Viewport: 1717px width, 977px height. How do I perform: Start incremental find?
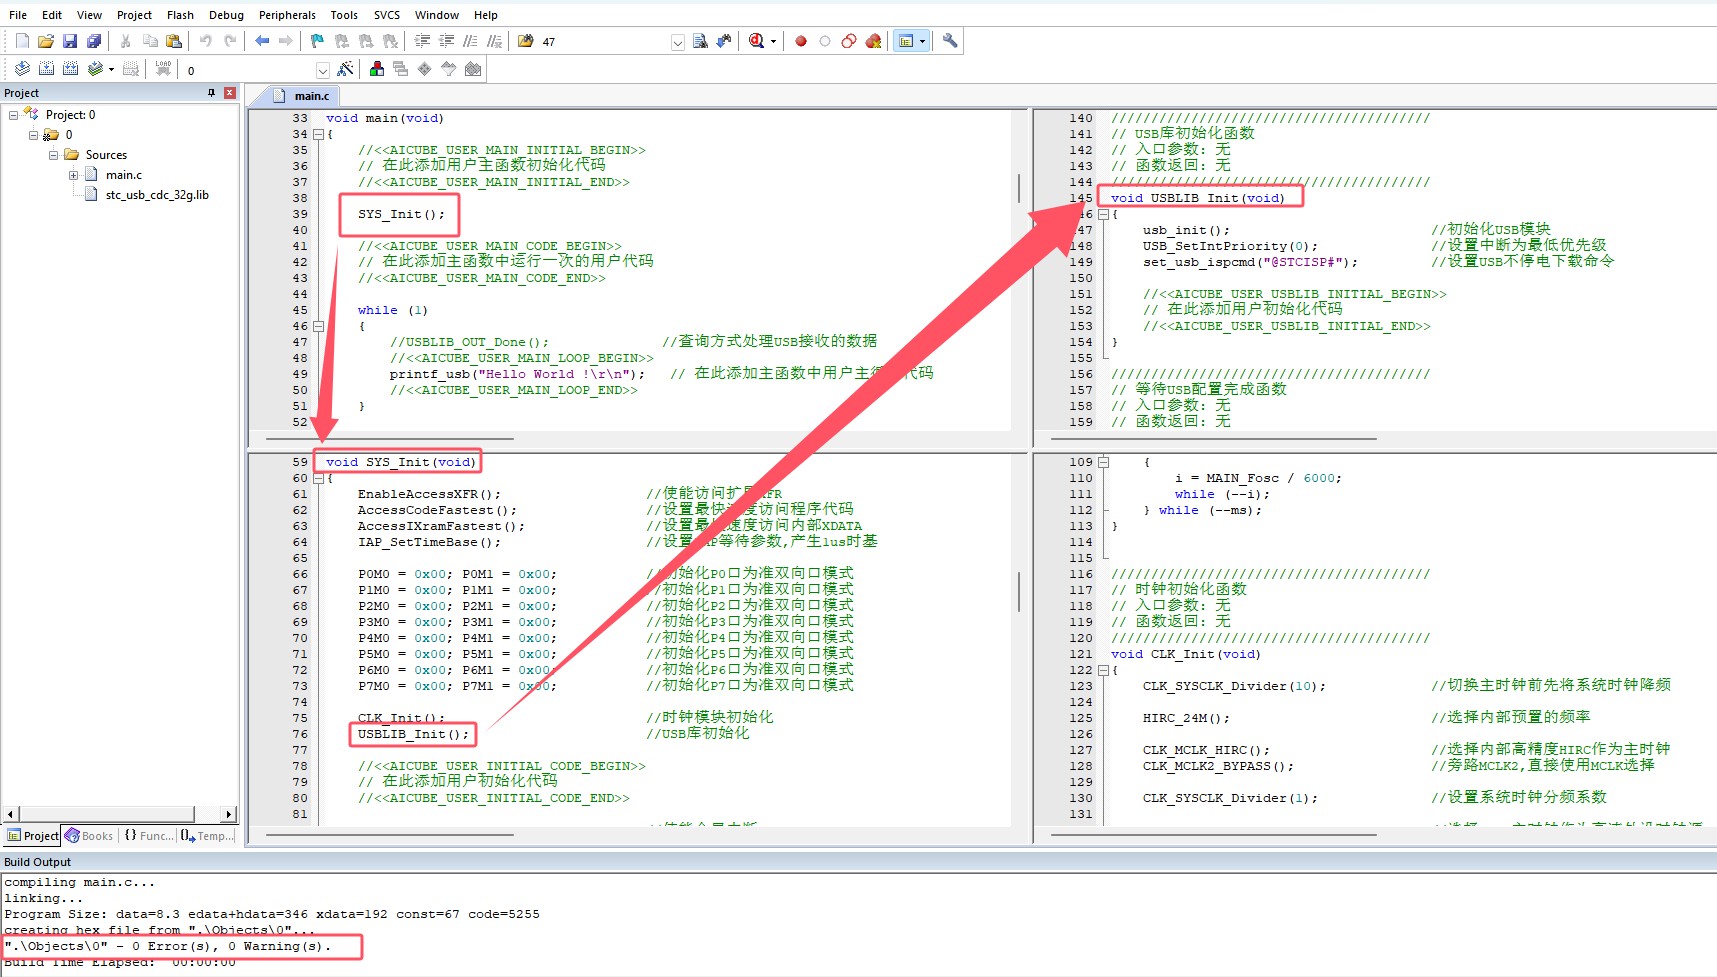click(724, 41)
